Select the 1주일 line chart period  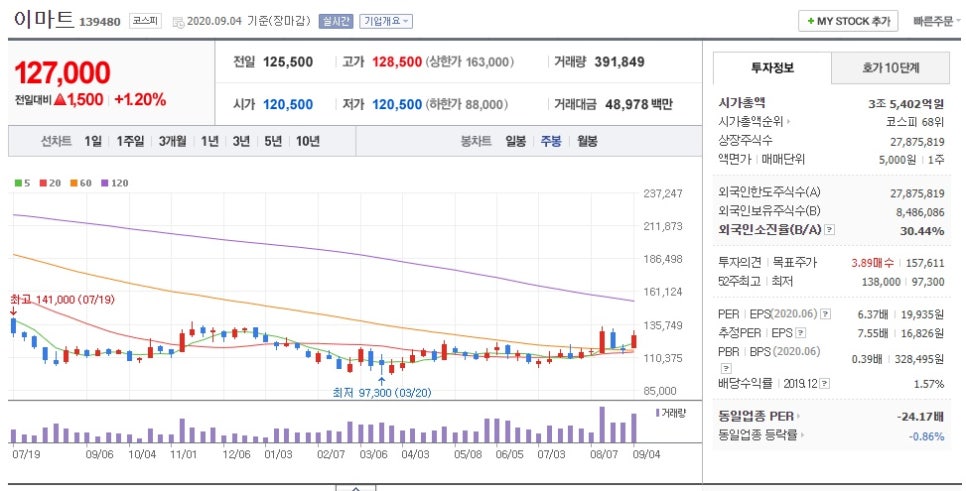[x=130, y=141]
